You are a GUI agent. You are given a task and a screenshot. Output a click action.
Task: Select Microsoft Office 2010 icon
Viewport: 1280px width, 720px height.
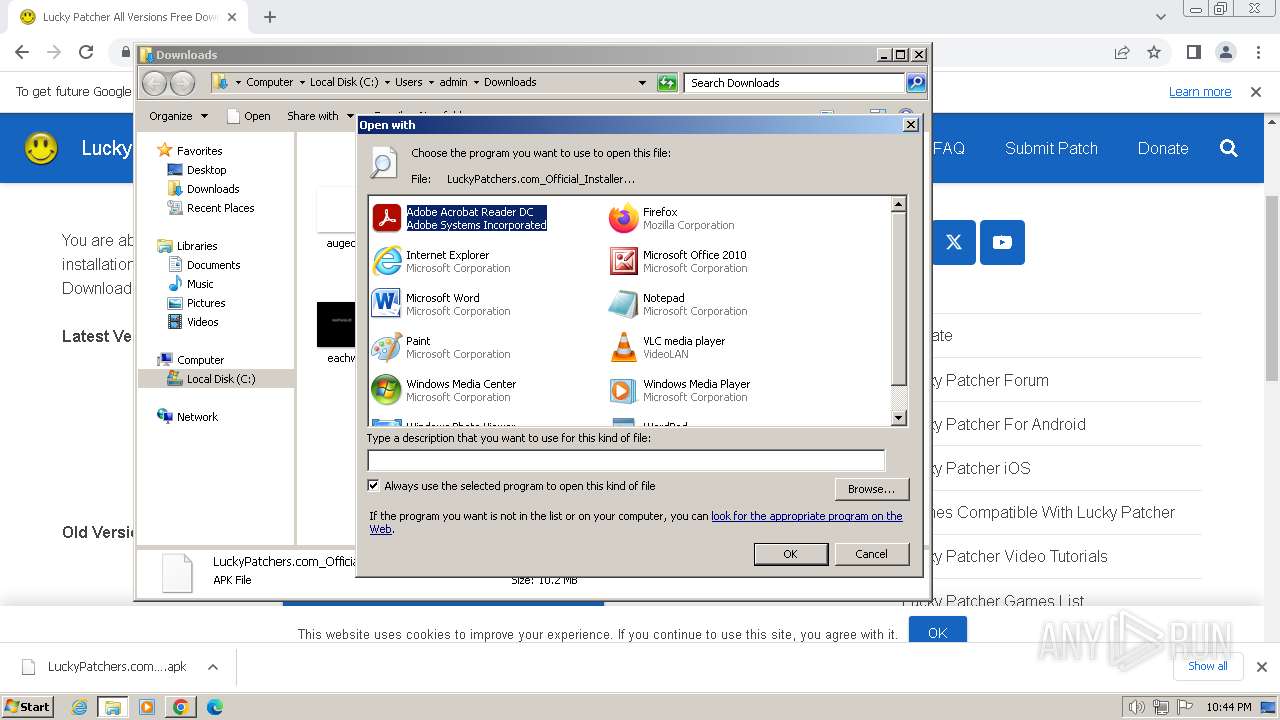click(x=624, y=261)
